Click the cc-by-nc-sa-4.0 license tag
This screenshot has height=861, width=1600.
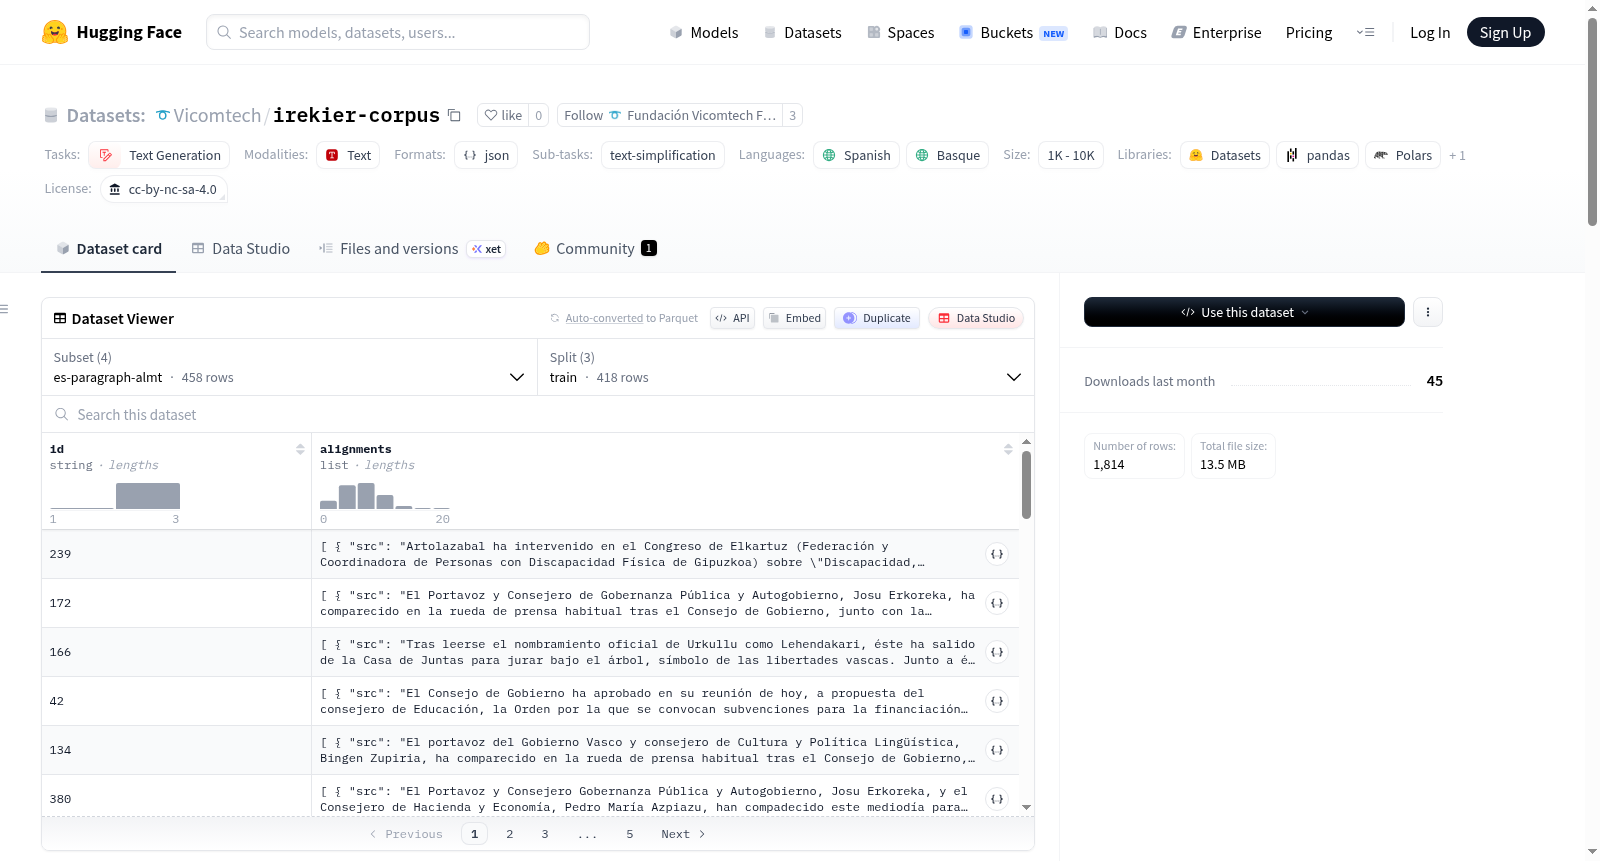164,189
